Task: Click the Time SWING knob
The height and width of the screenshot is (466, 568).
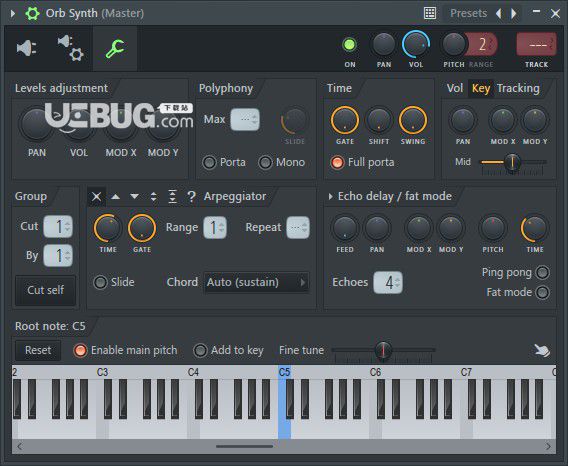Action: pyautogui.click(x=413, y=120)
